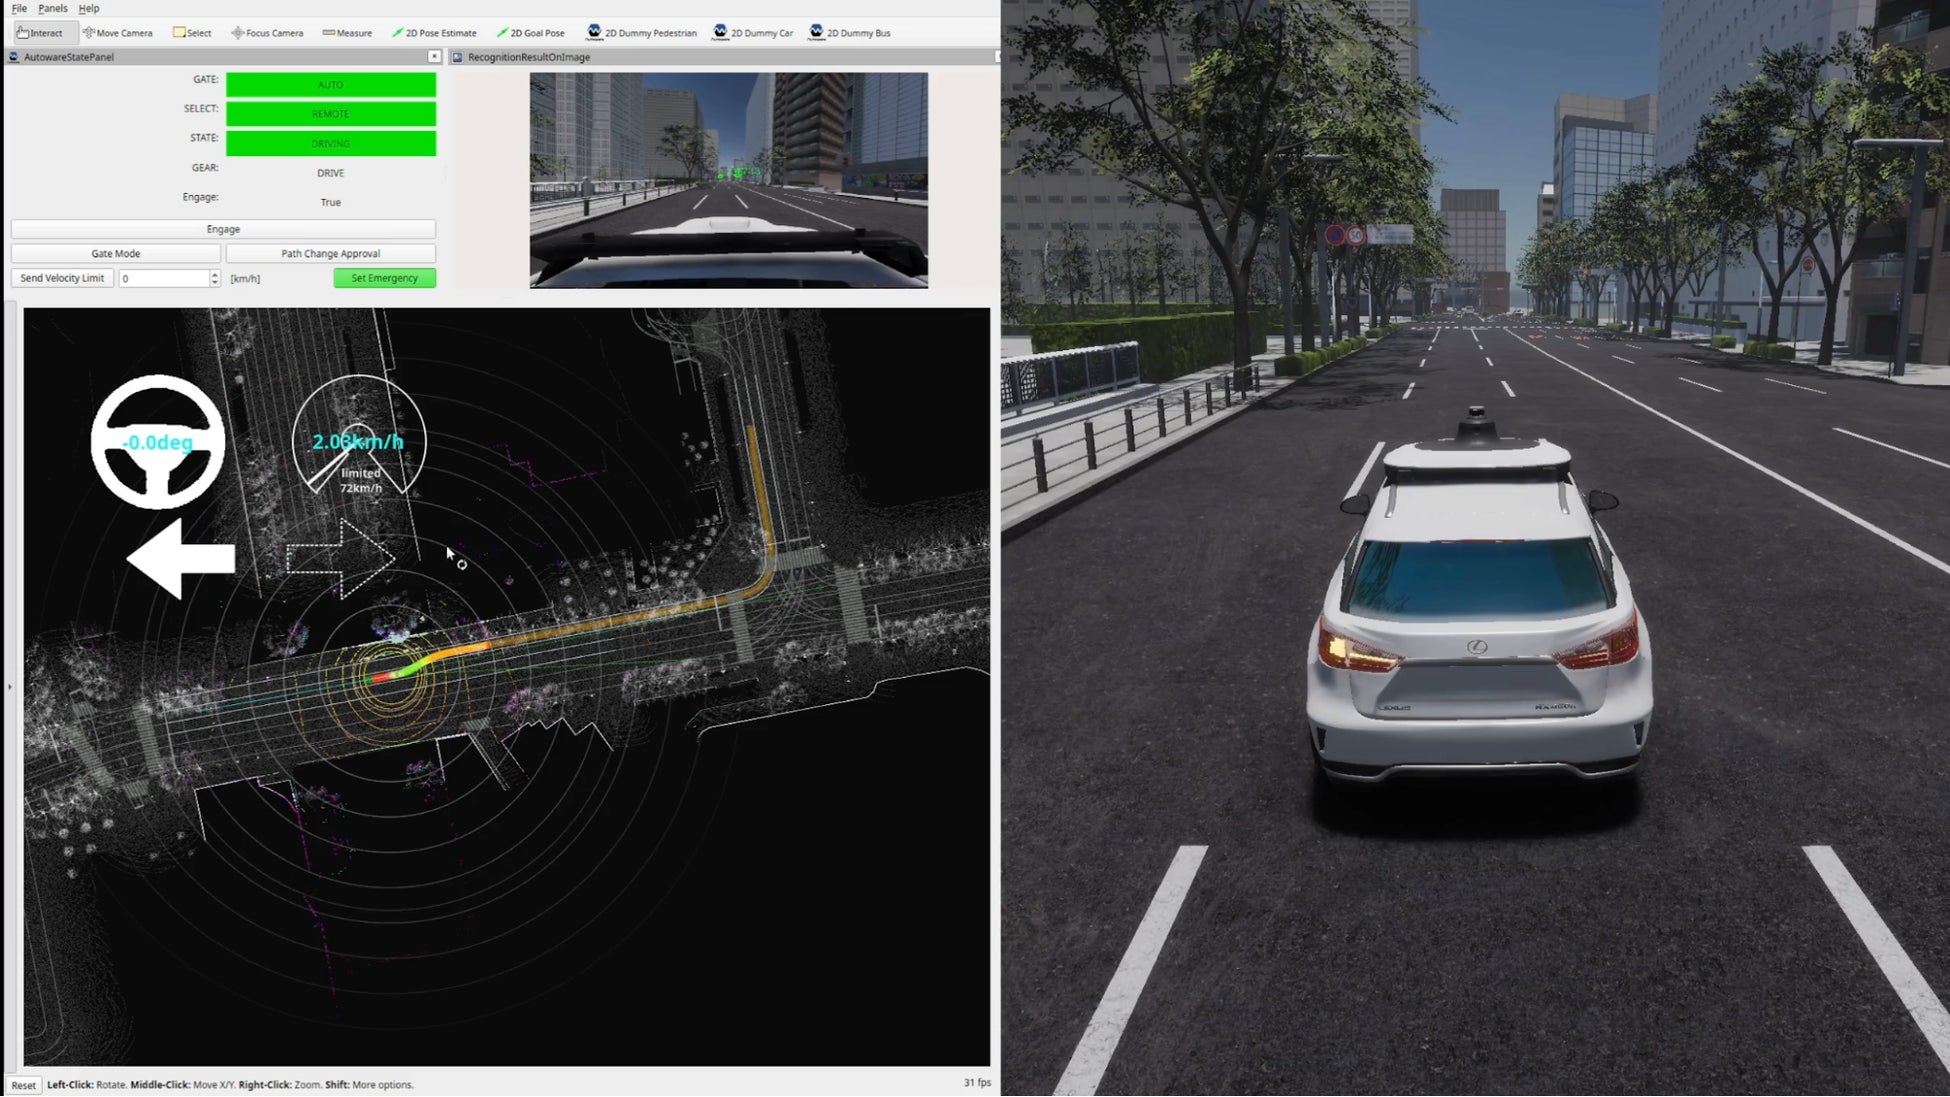Activate the Move Camera tool
1950x1097 pixels.
click(x=118, y=33)
